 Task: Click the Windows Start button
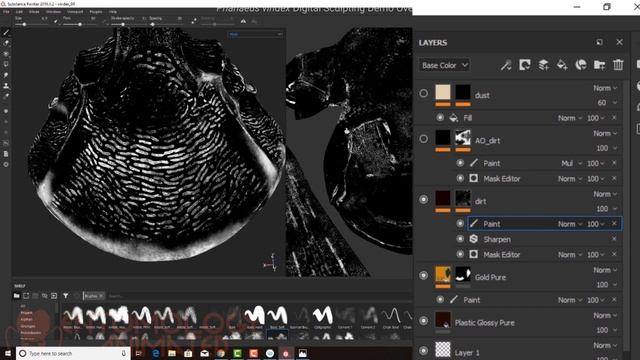8,353
